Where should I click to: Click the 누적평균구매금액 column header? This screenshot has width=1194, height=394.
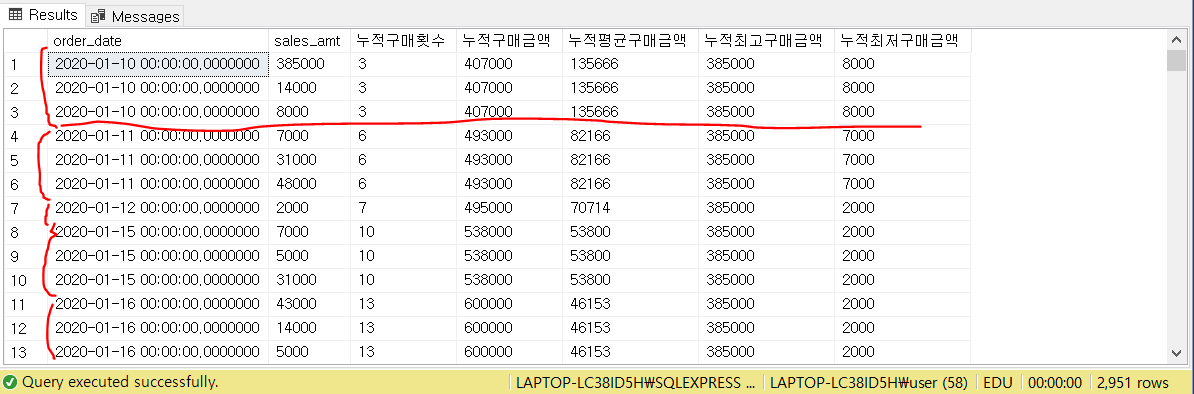tap(631, 40)
